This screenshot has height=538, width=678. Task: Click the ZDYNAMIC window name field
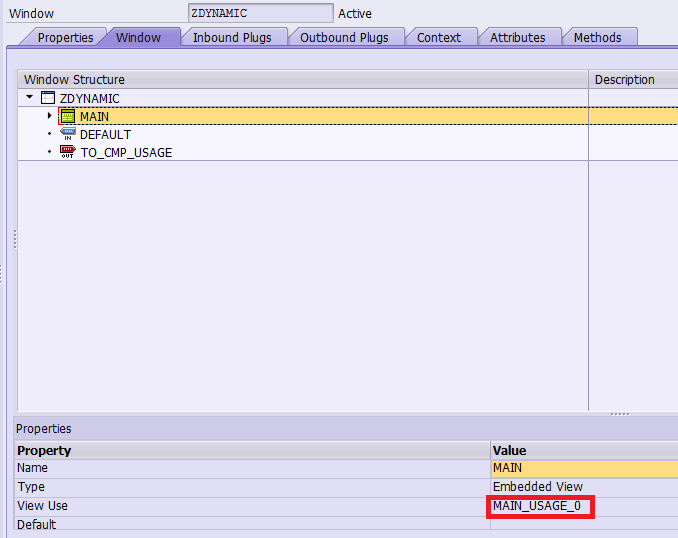click(261, 13)
